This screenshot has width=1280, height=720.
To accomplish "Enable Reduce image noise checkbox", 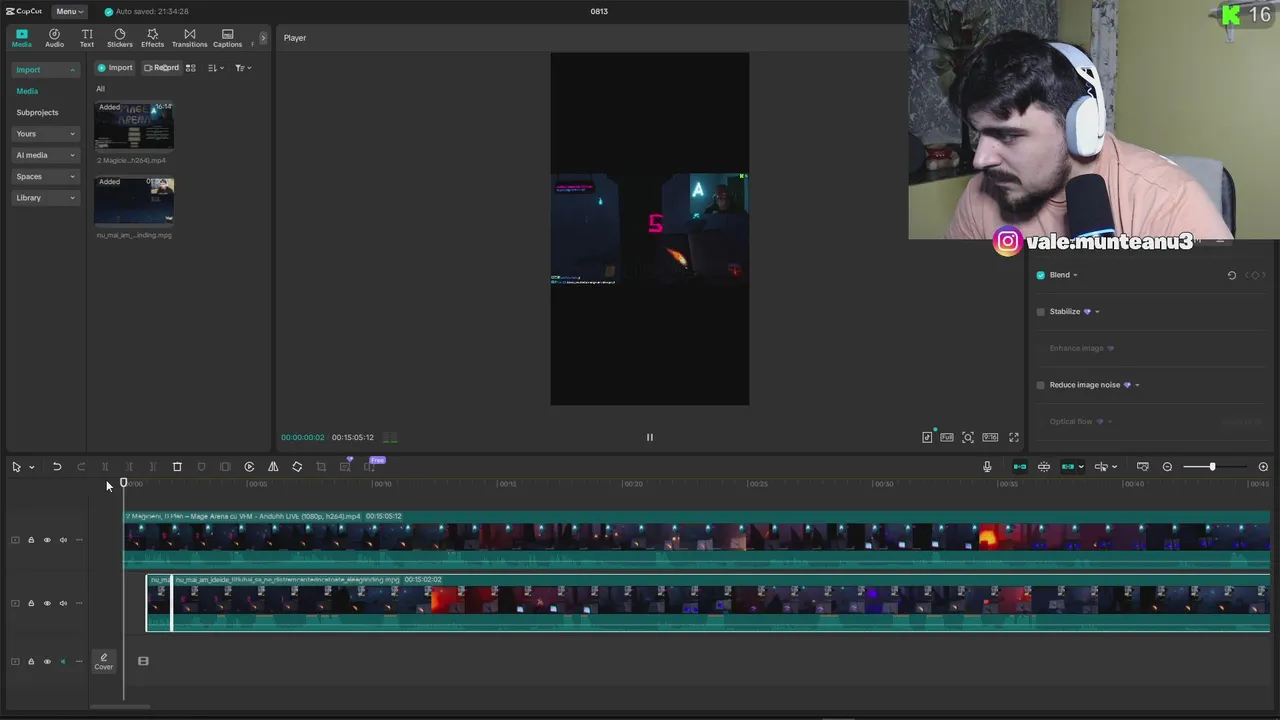I will (1041, 385).
